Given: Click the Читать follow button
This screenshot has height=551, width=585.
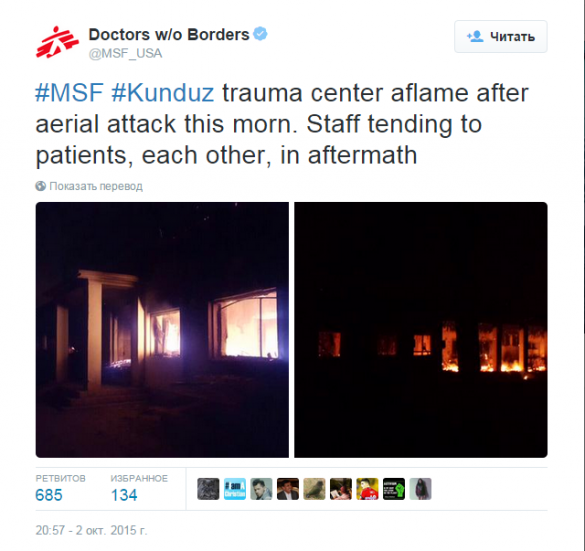Looking at the screenshot, I should pos(501,37).
